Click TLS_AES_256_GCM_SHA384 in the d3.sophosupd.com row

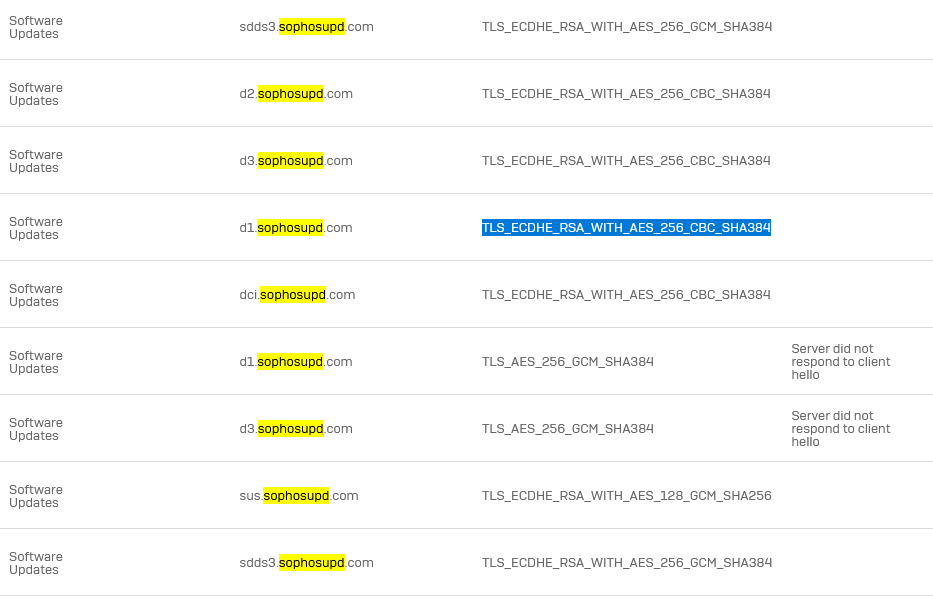(568, 429)
